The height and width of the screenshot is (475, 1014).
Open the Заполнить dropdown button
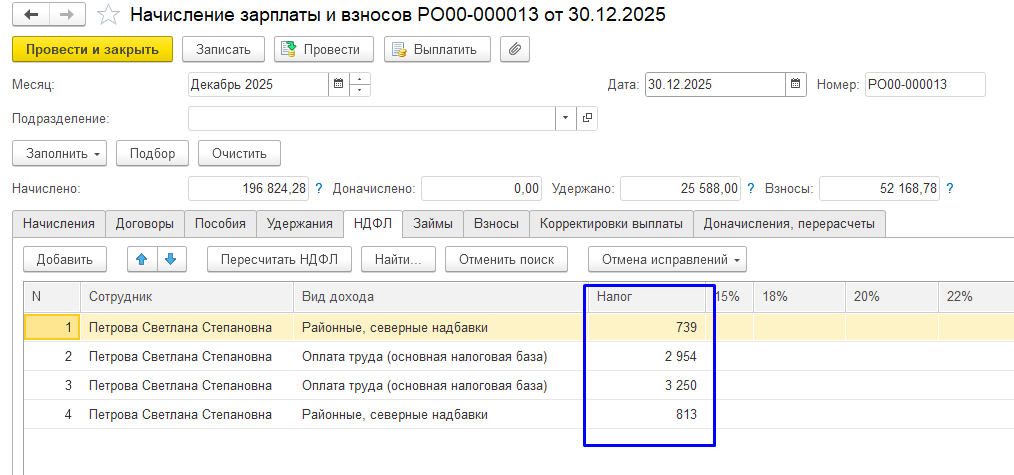[59, 154]
